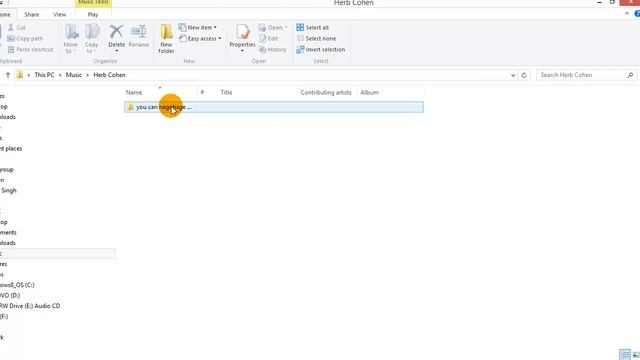Click This PC in the address bar

click(x=44, y=75)
